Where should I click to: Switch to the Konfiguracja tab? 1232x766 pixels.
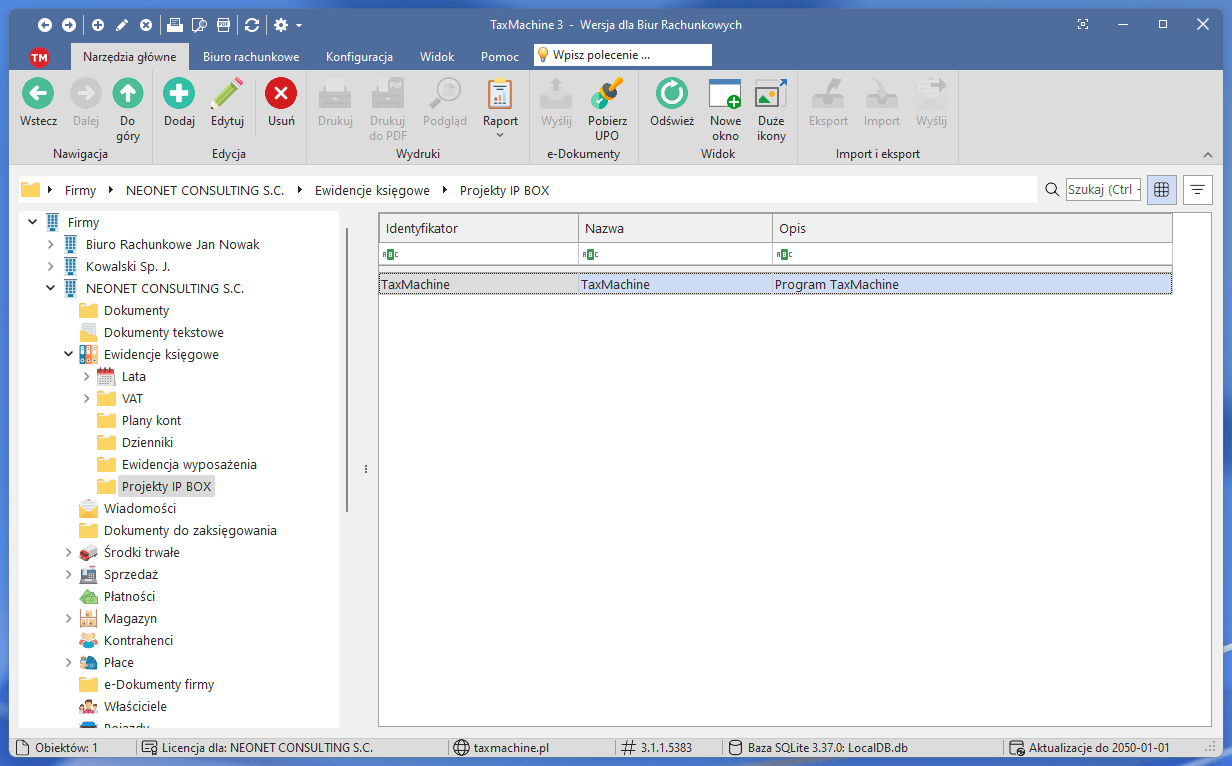click(359, 57)
